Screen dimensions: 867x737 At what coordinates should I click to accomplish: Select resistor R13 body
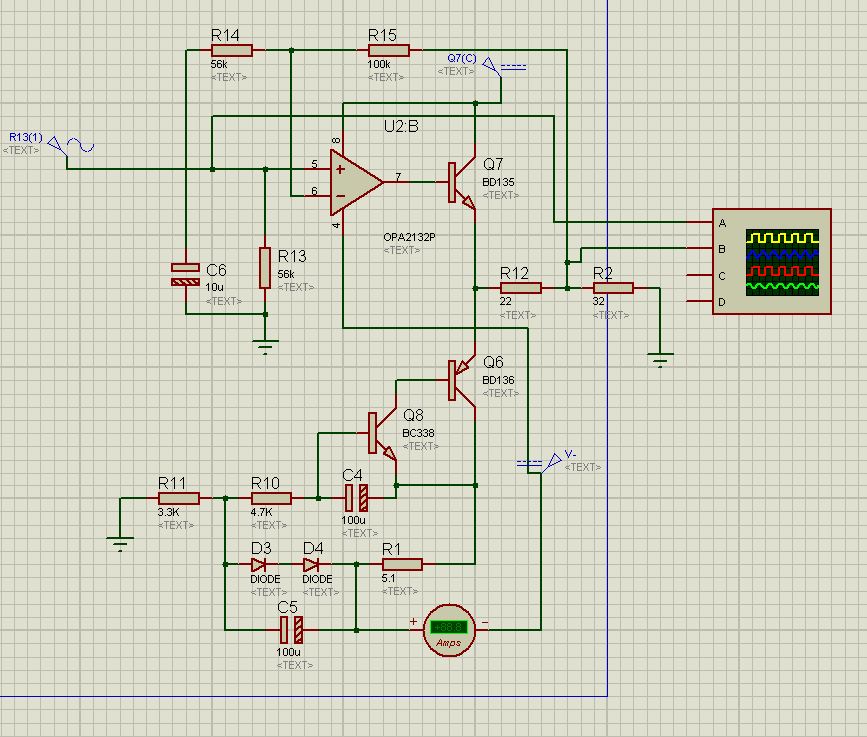265,268
